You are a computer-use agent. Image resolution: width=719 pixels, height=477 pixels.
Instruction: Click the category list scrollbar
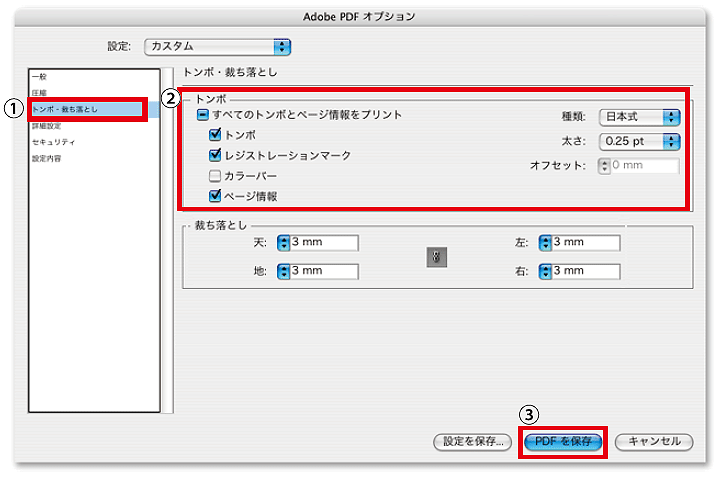168,240
